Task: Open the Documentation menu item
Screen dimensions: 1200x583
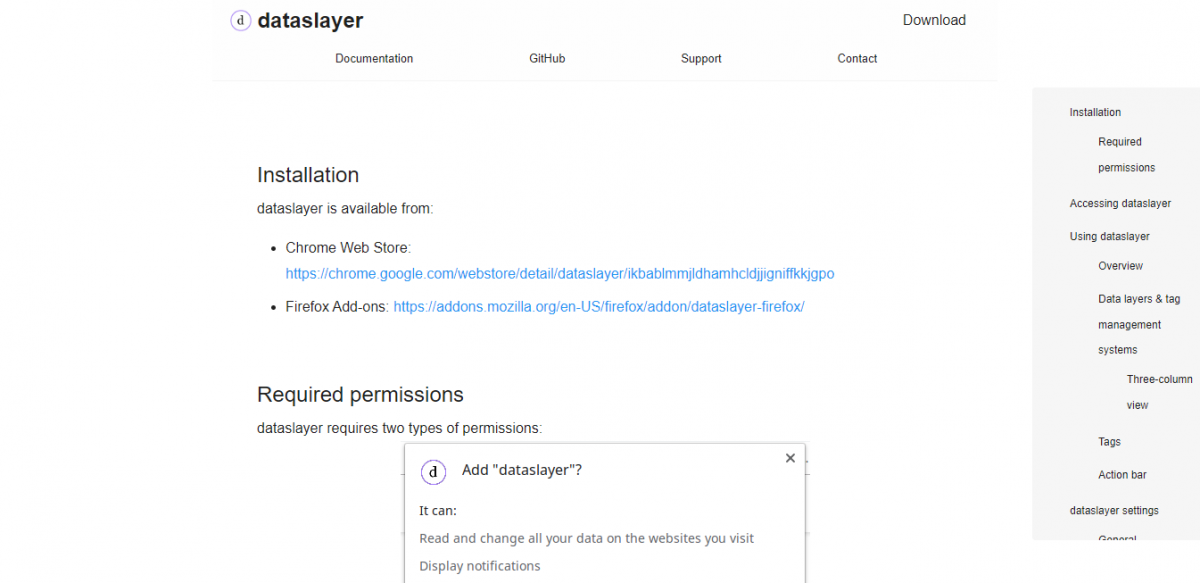Action: point(374,58)
